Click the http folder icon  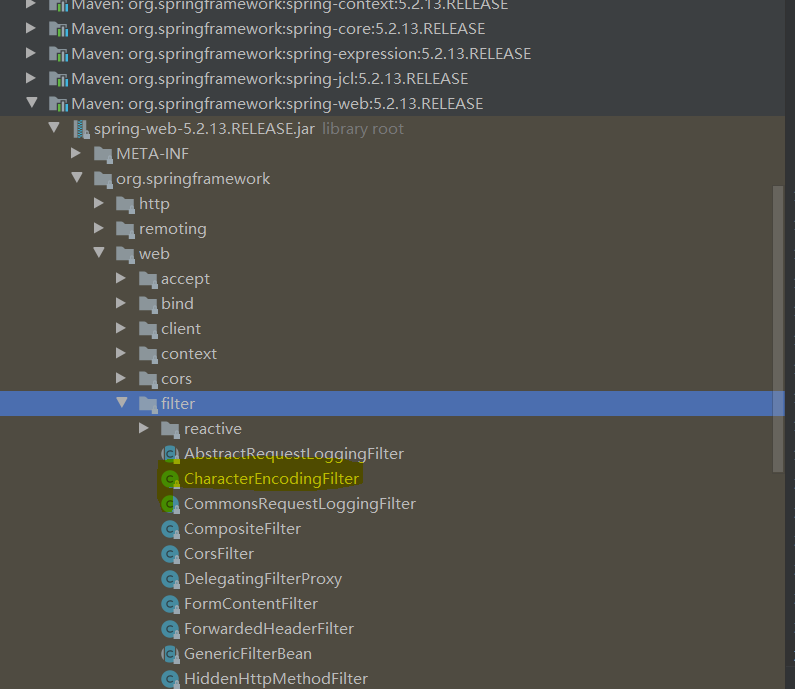click(125, 204)
